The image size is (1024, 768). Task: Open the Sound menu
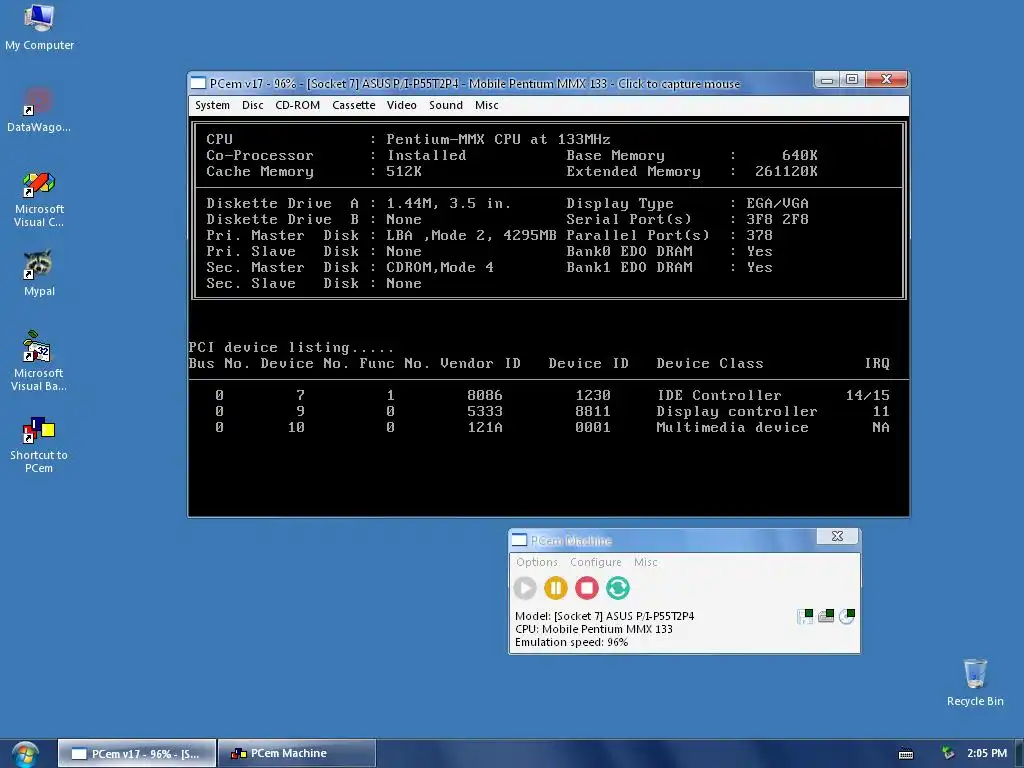point(445,105)
